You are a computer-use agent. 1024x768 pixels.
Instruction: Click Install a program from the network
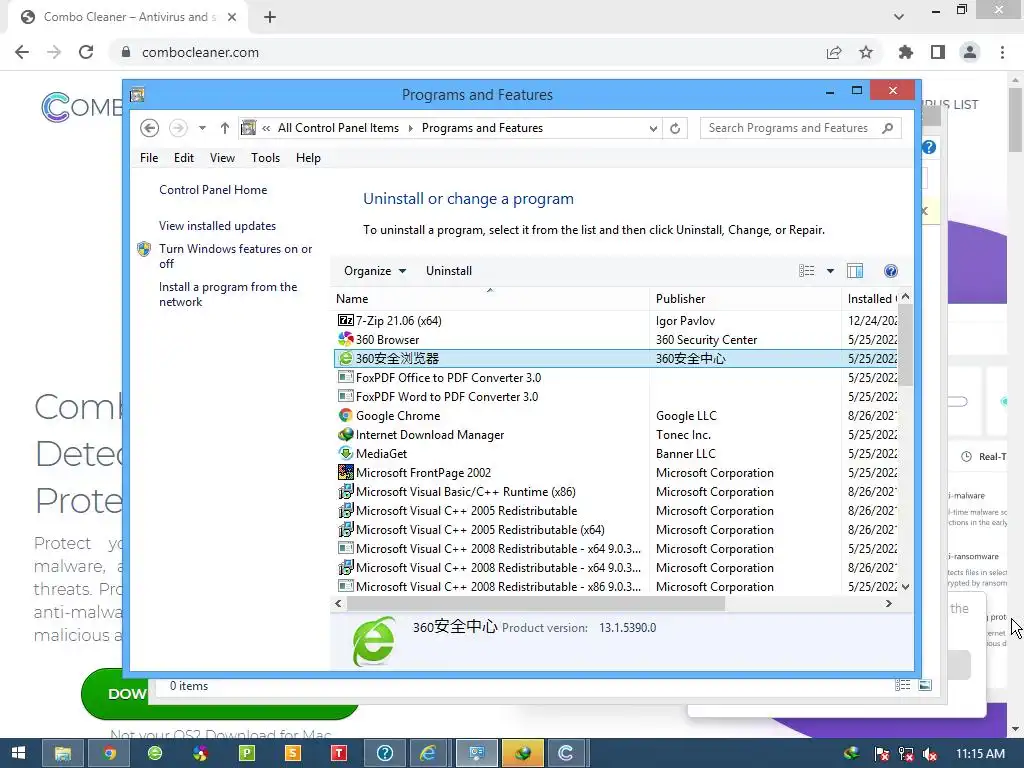228,295
